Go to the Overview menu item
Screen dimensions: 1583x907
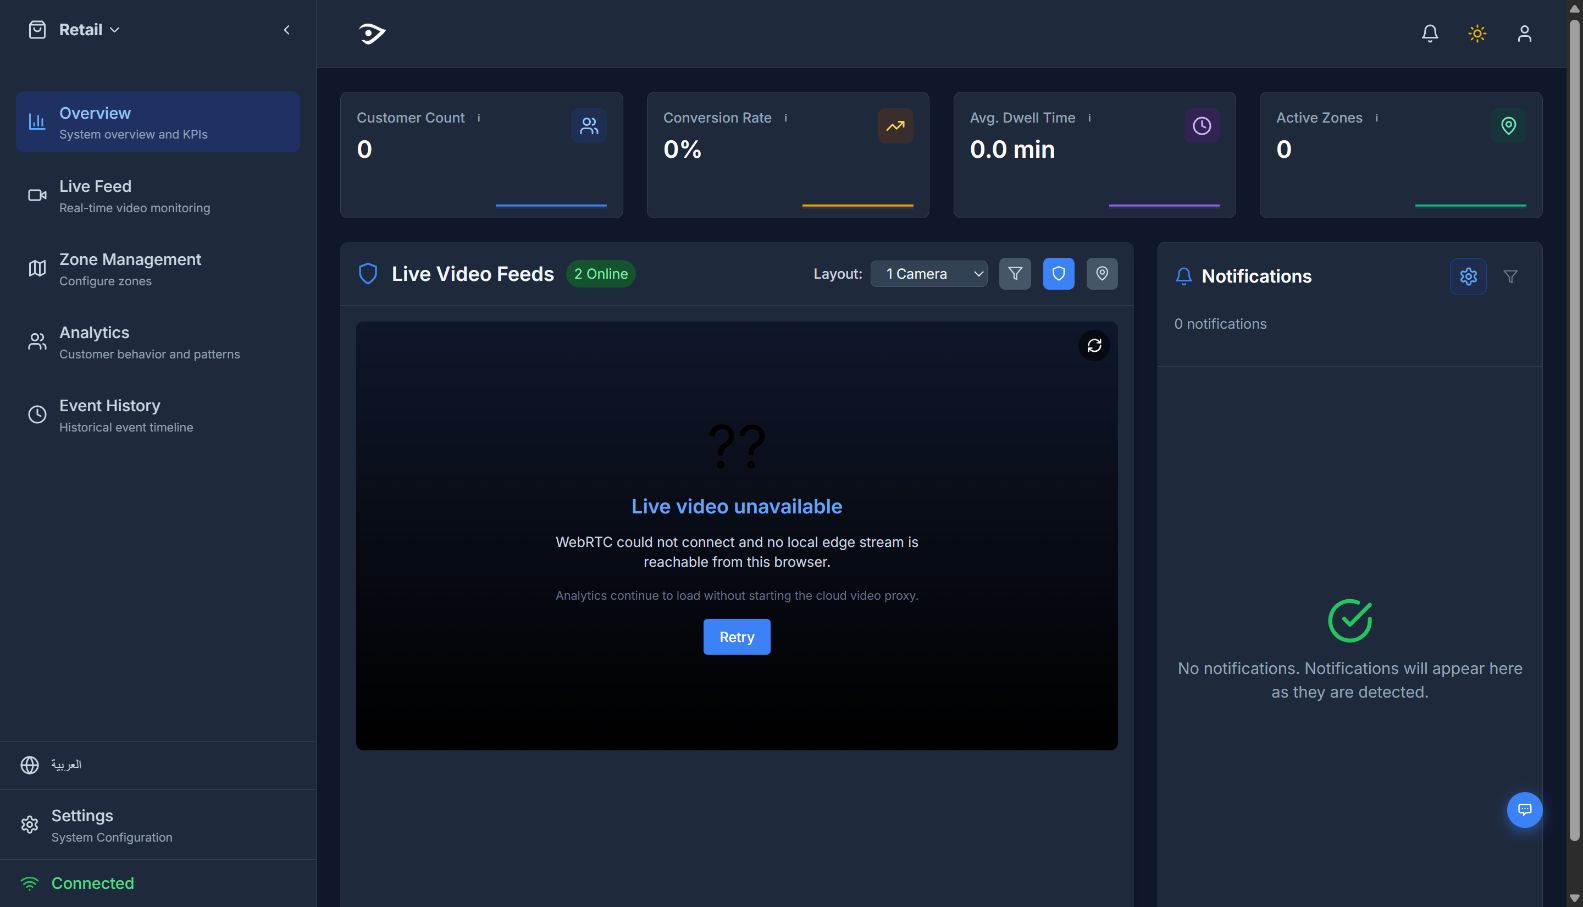[158, 122]
